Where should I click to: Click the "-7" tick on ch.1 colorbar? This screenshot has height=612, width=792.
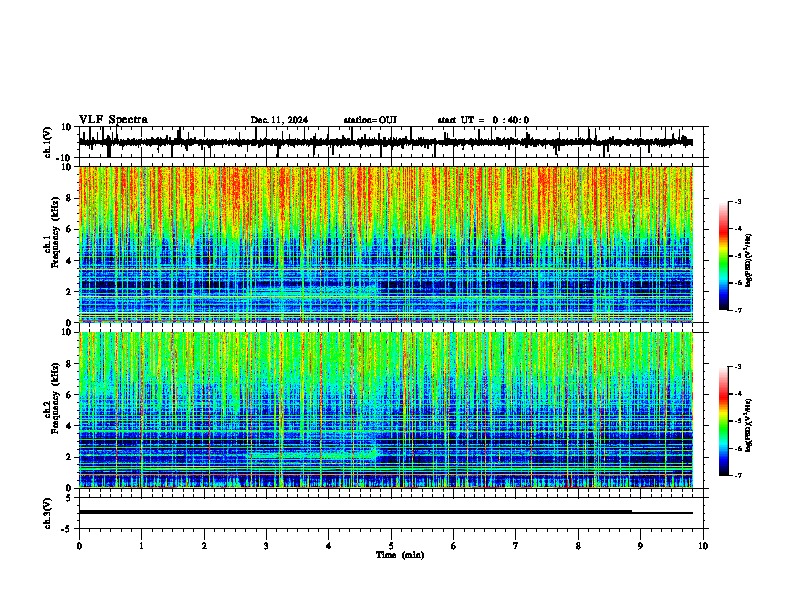coord(738,310)
